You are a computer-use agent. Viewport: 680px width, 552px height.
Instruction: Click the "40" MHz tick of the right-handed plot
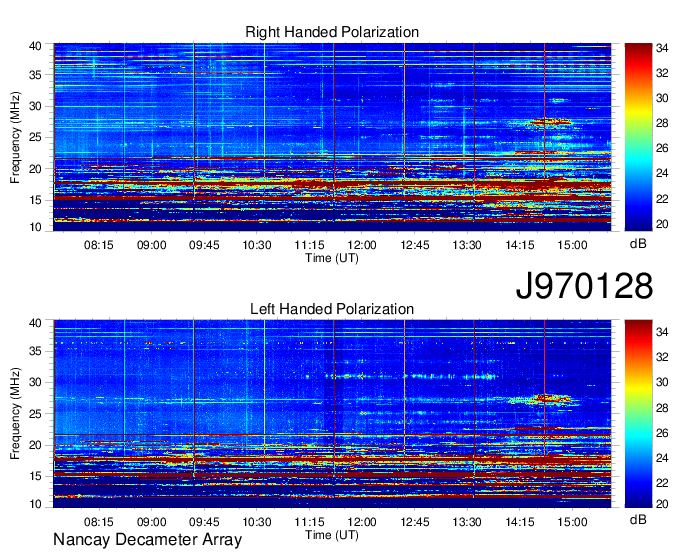[x=35, y=46]
